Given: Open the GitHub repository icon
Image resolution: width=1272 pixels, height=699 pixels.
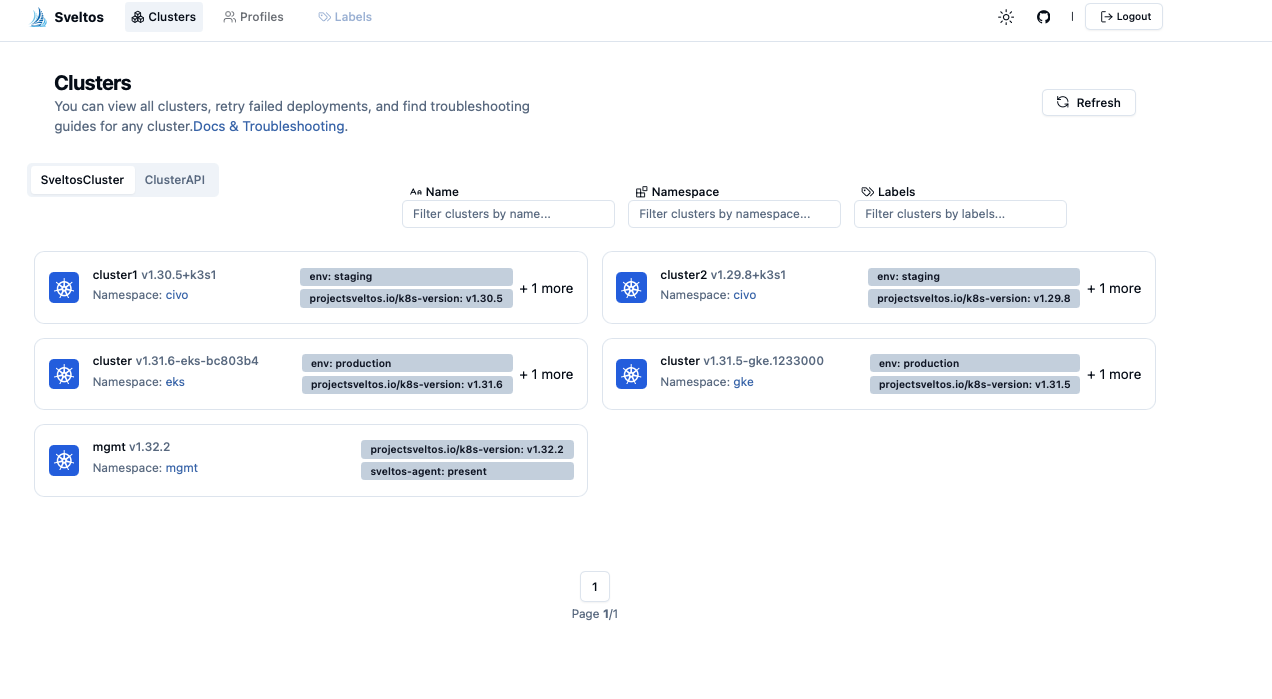Looking at the screenshot, I should coord(1044,17).
